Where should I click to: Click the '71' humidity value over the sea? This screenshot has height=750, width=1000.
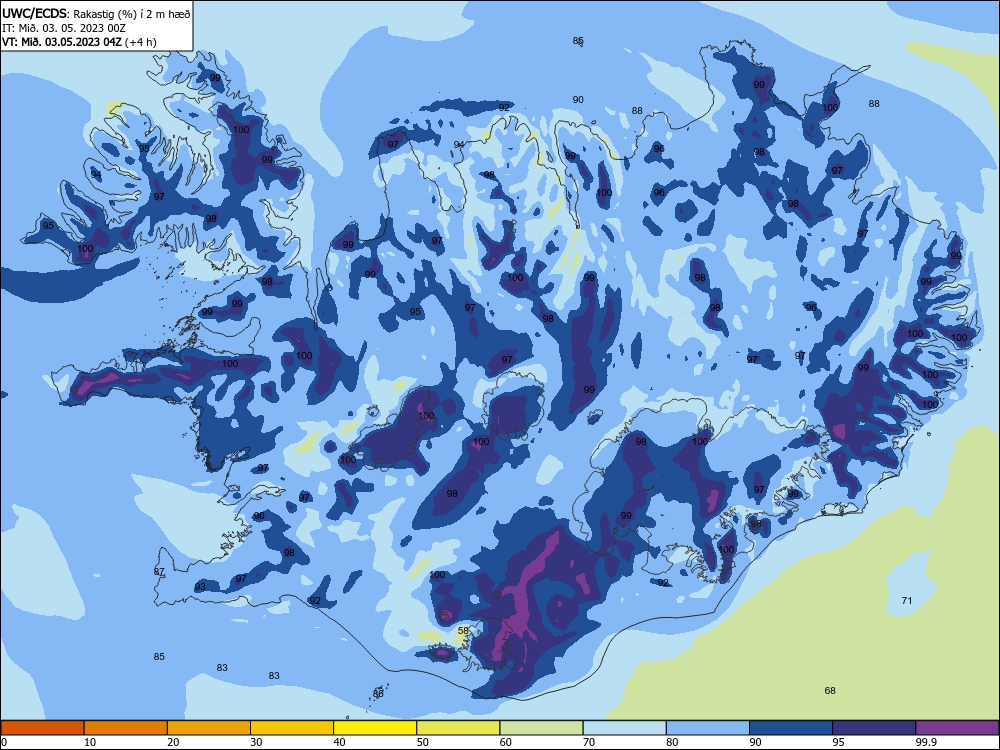click(906, 600)
